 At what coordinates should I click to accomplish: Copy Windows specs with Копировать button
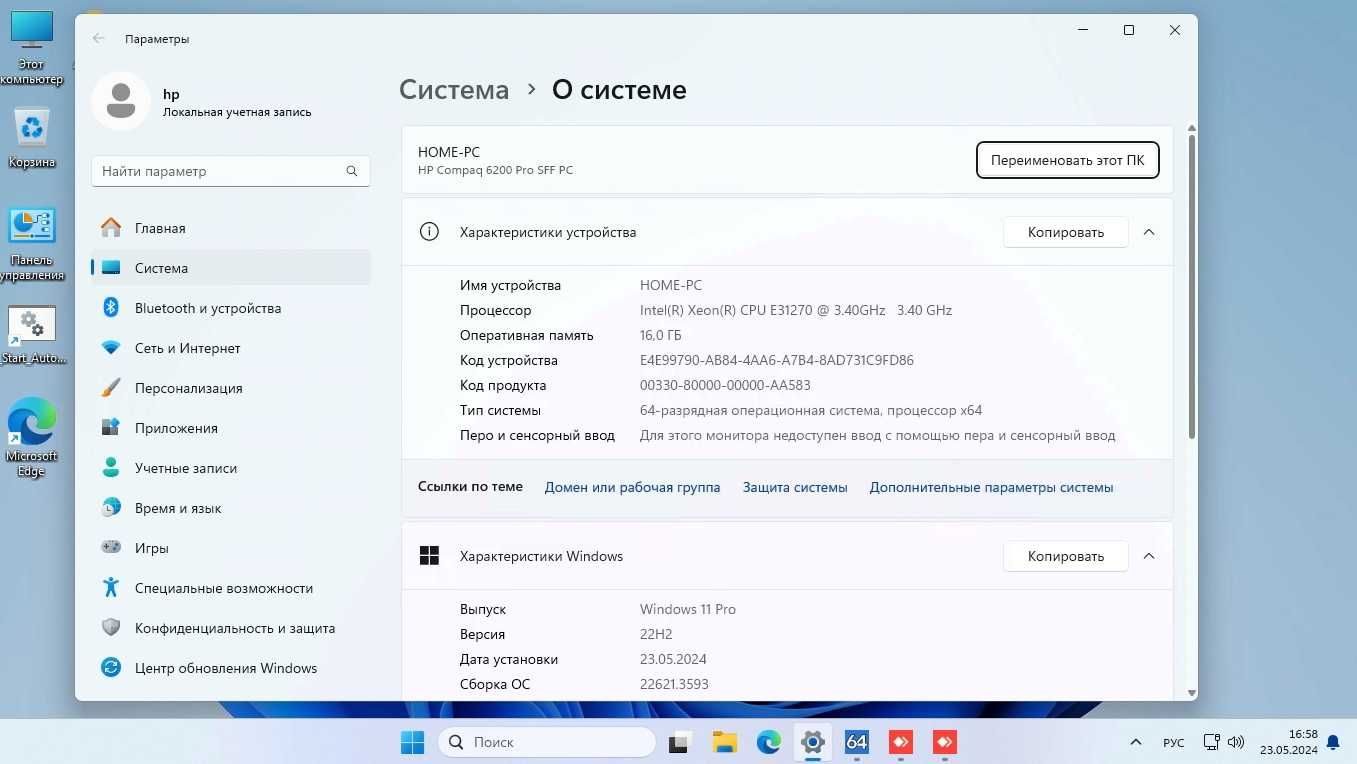point(1066,556)
